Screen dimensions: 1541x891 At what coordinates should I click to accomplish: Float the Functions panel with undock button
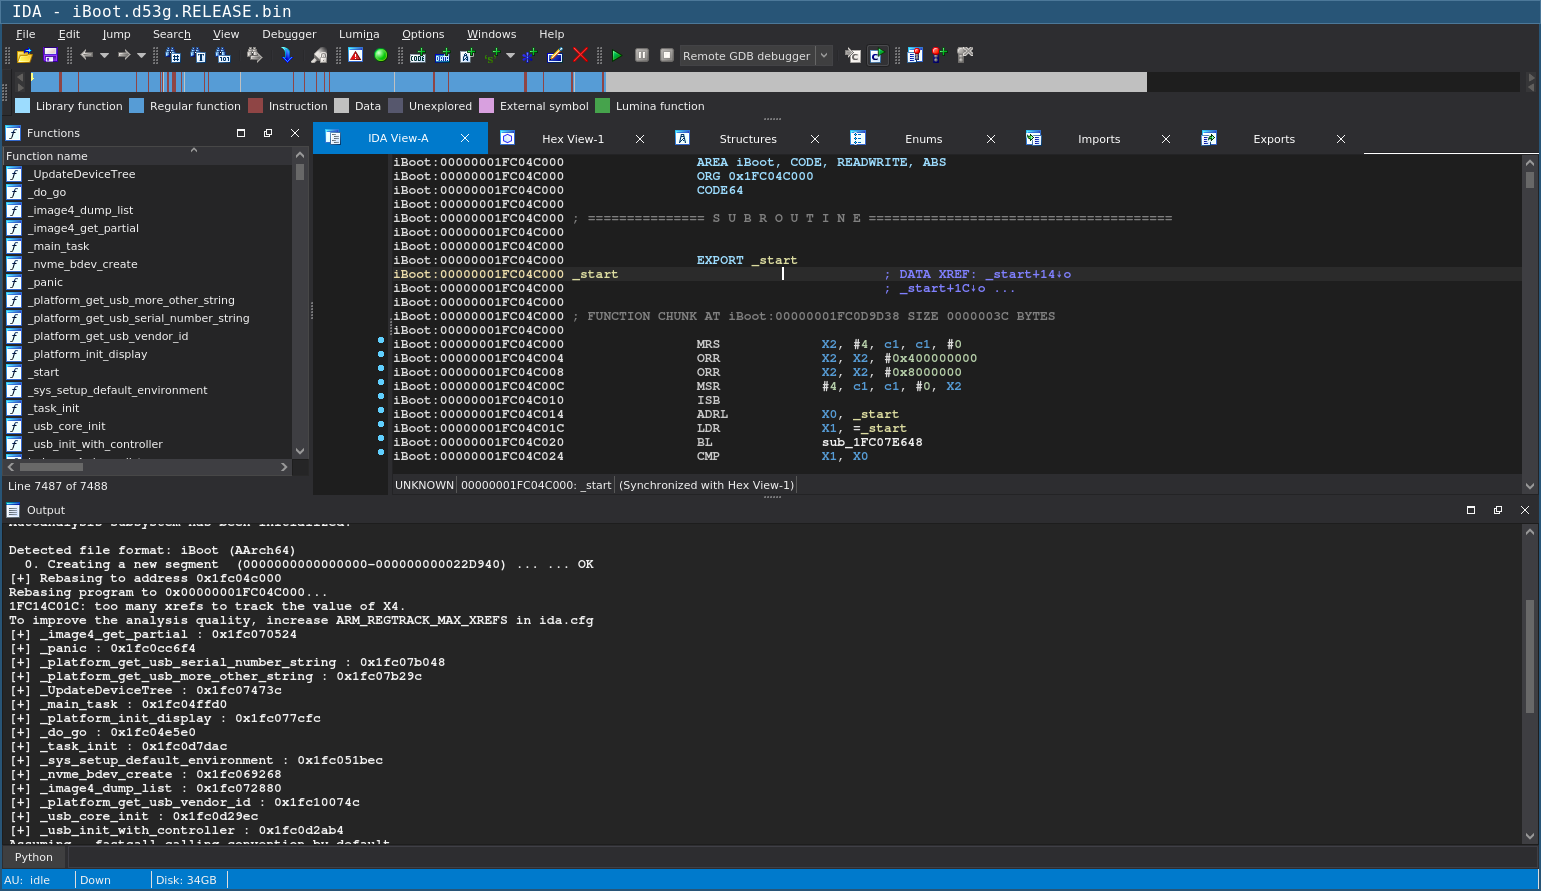[x=267, y=133]
